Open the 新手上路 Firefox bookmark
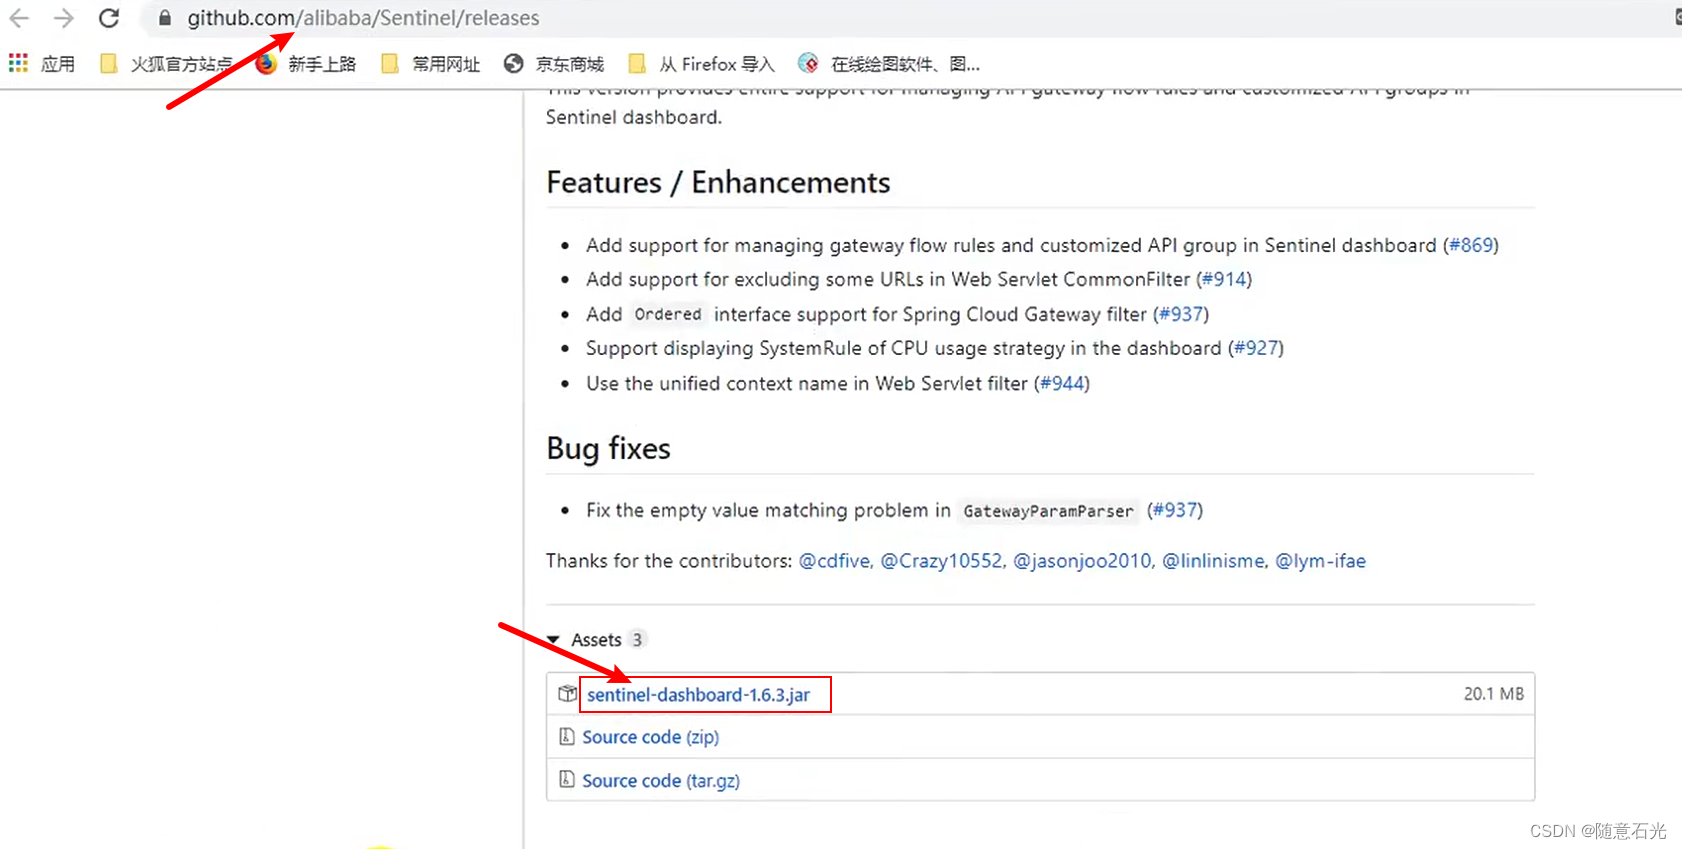 point(306,64)
